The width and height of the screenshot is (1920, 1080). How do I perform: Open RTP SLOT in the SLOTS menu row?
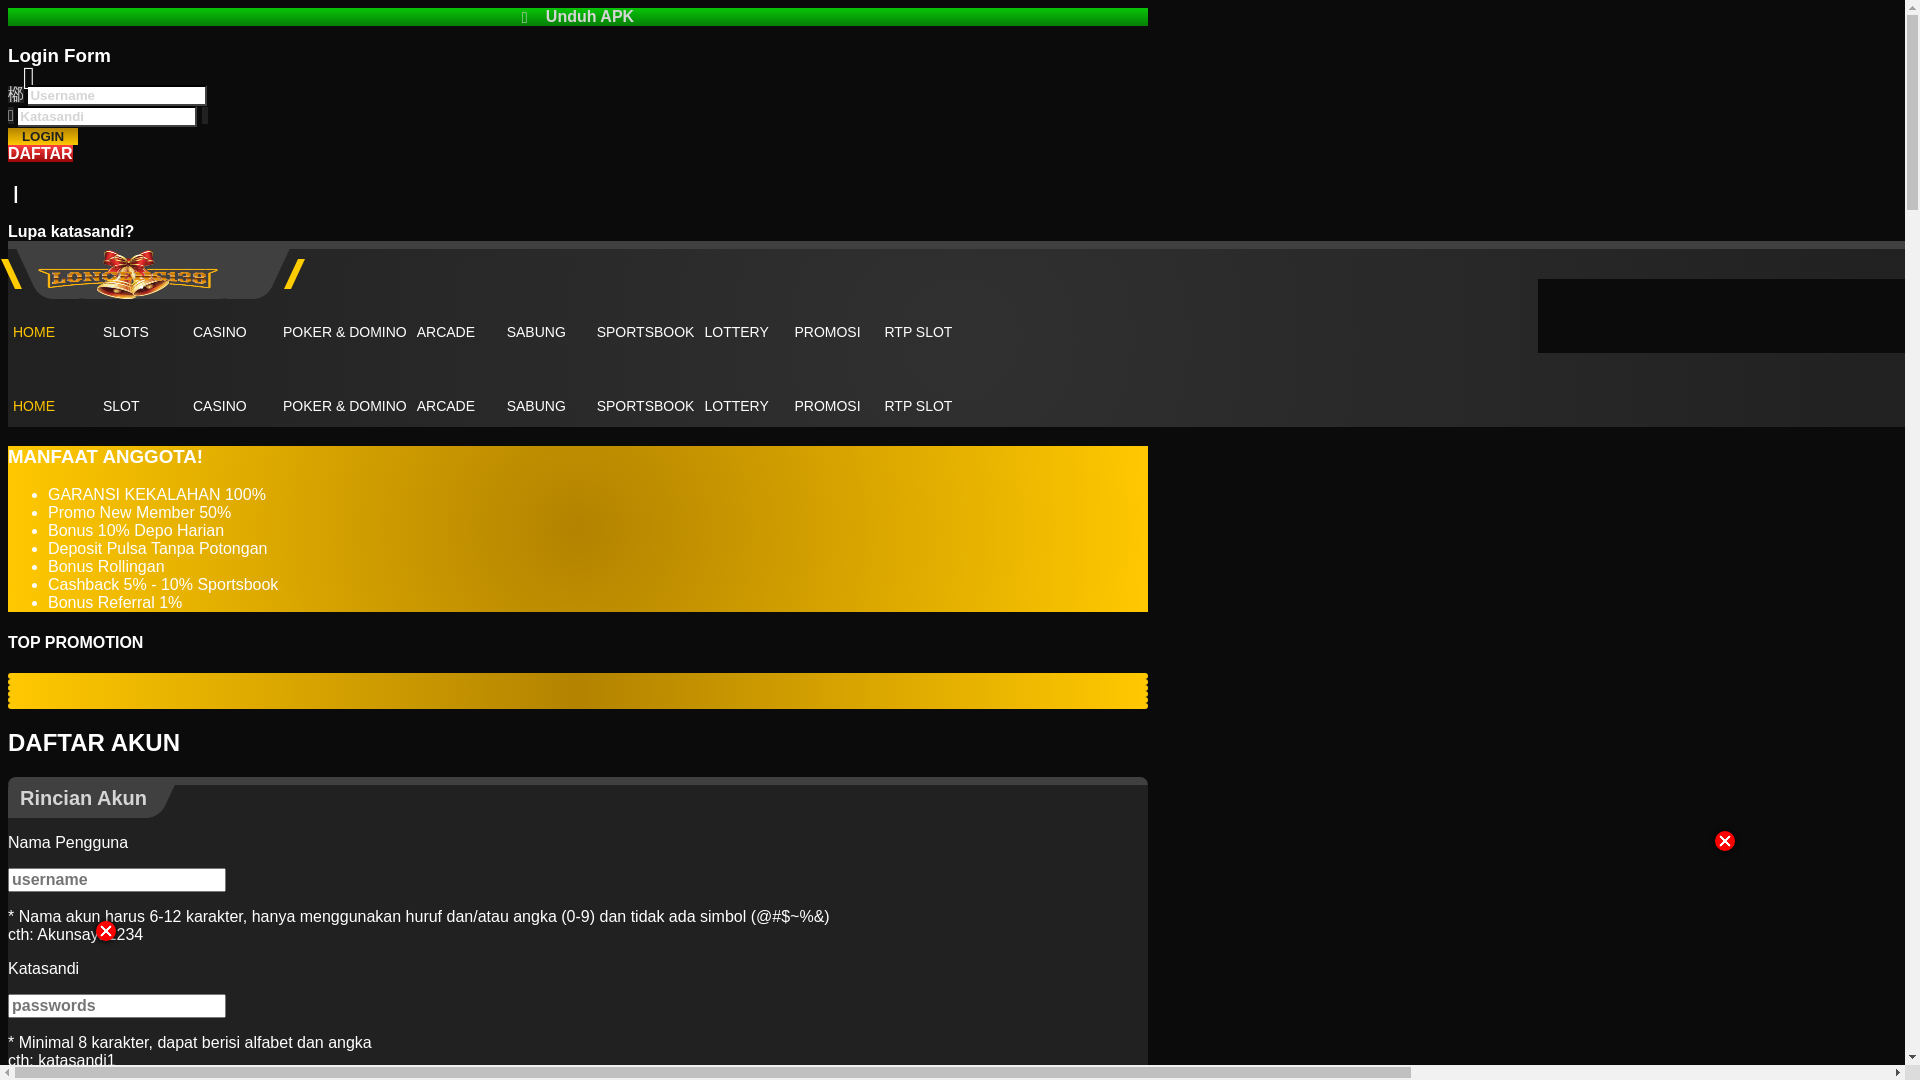point(918,332)
